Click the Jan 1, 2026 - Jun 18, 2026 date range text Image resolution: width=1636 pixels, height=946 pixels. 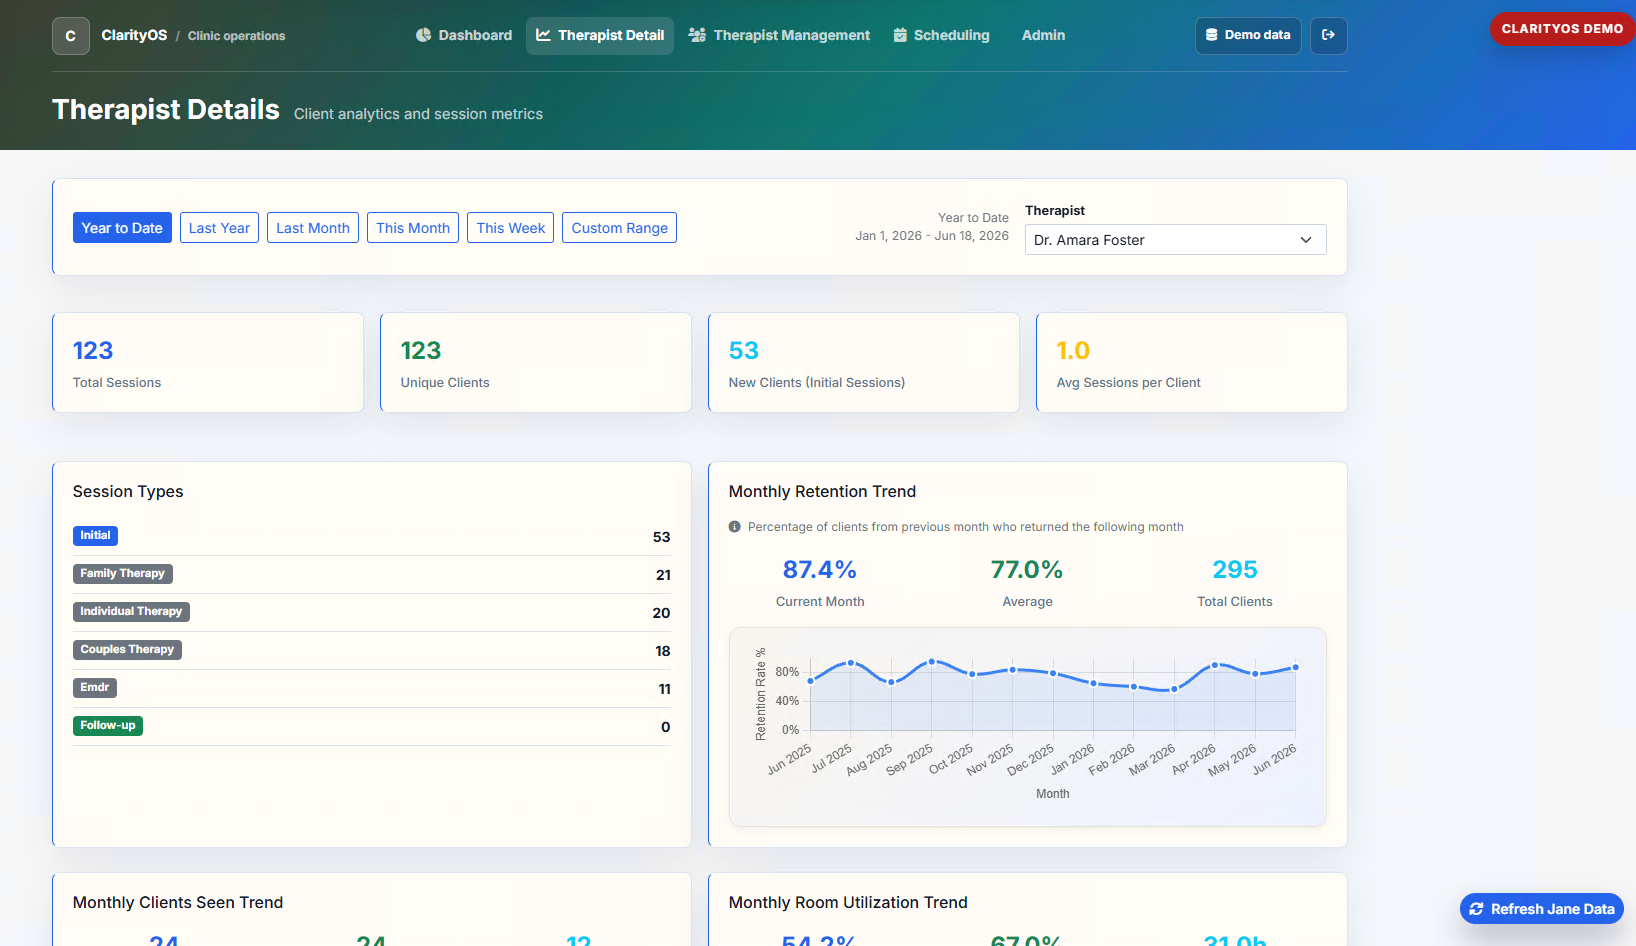click(932, 236)
